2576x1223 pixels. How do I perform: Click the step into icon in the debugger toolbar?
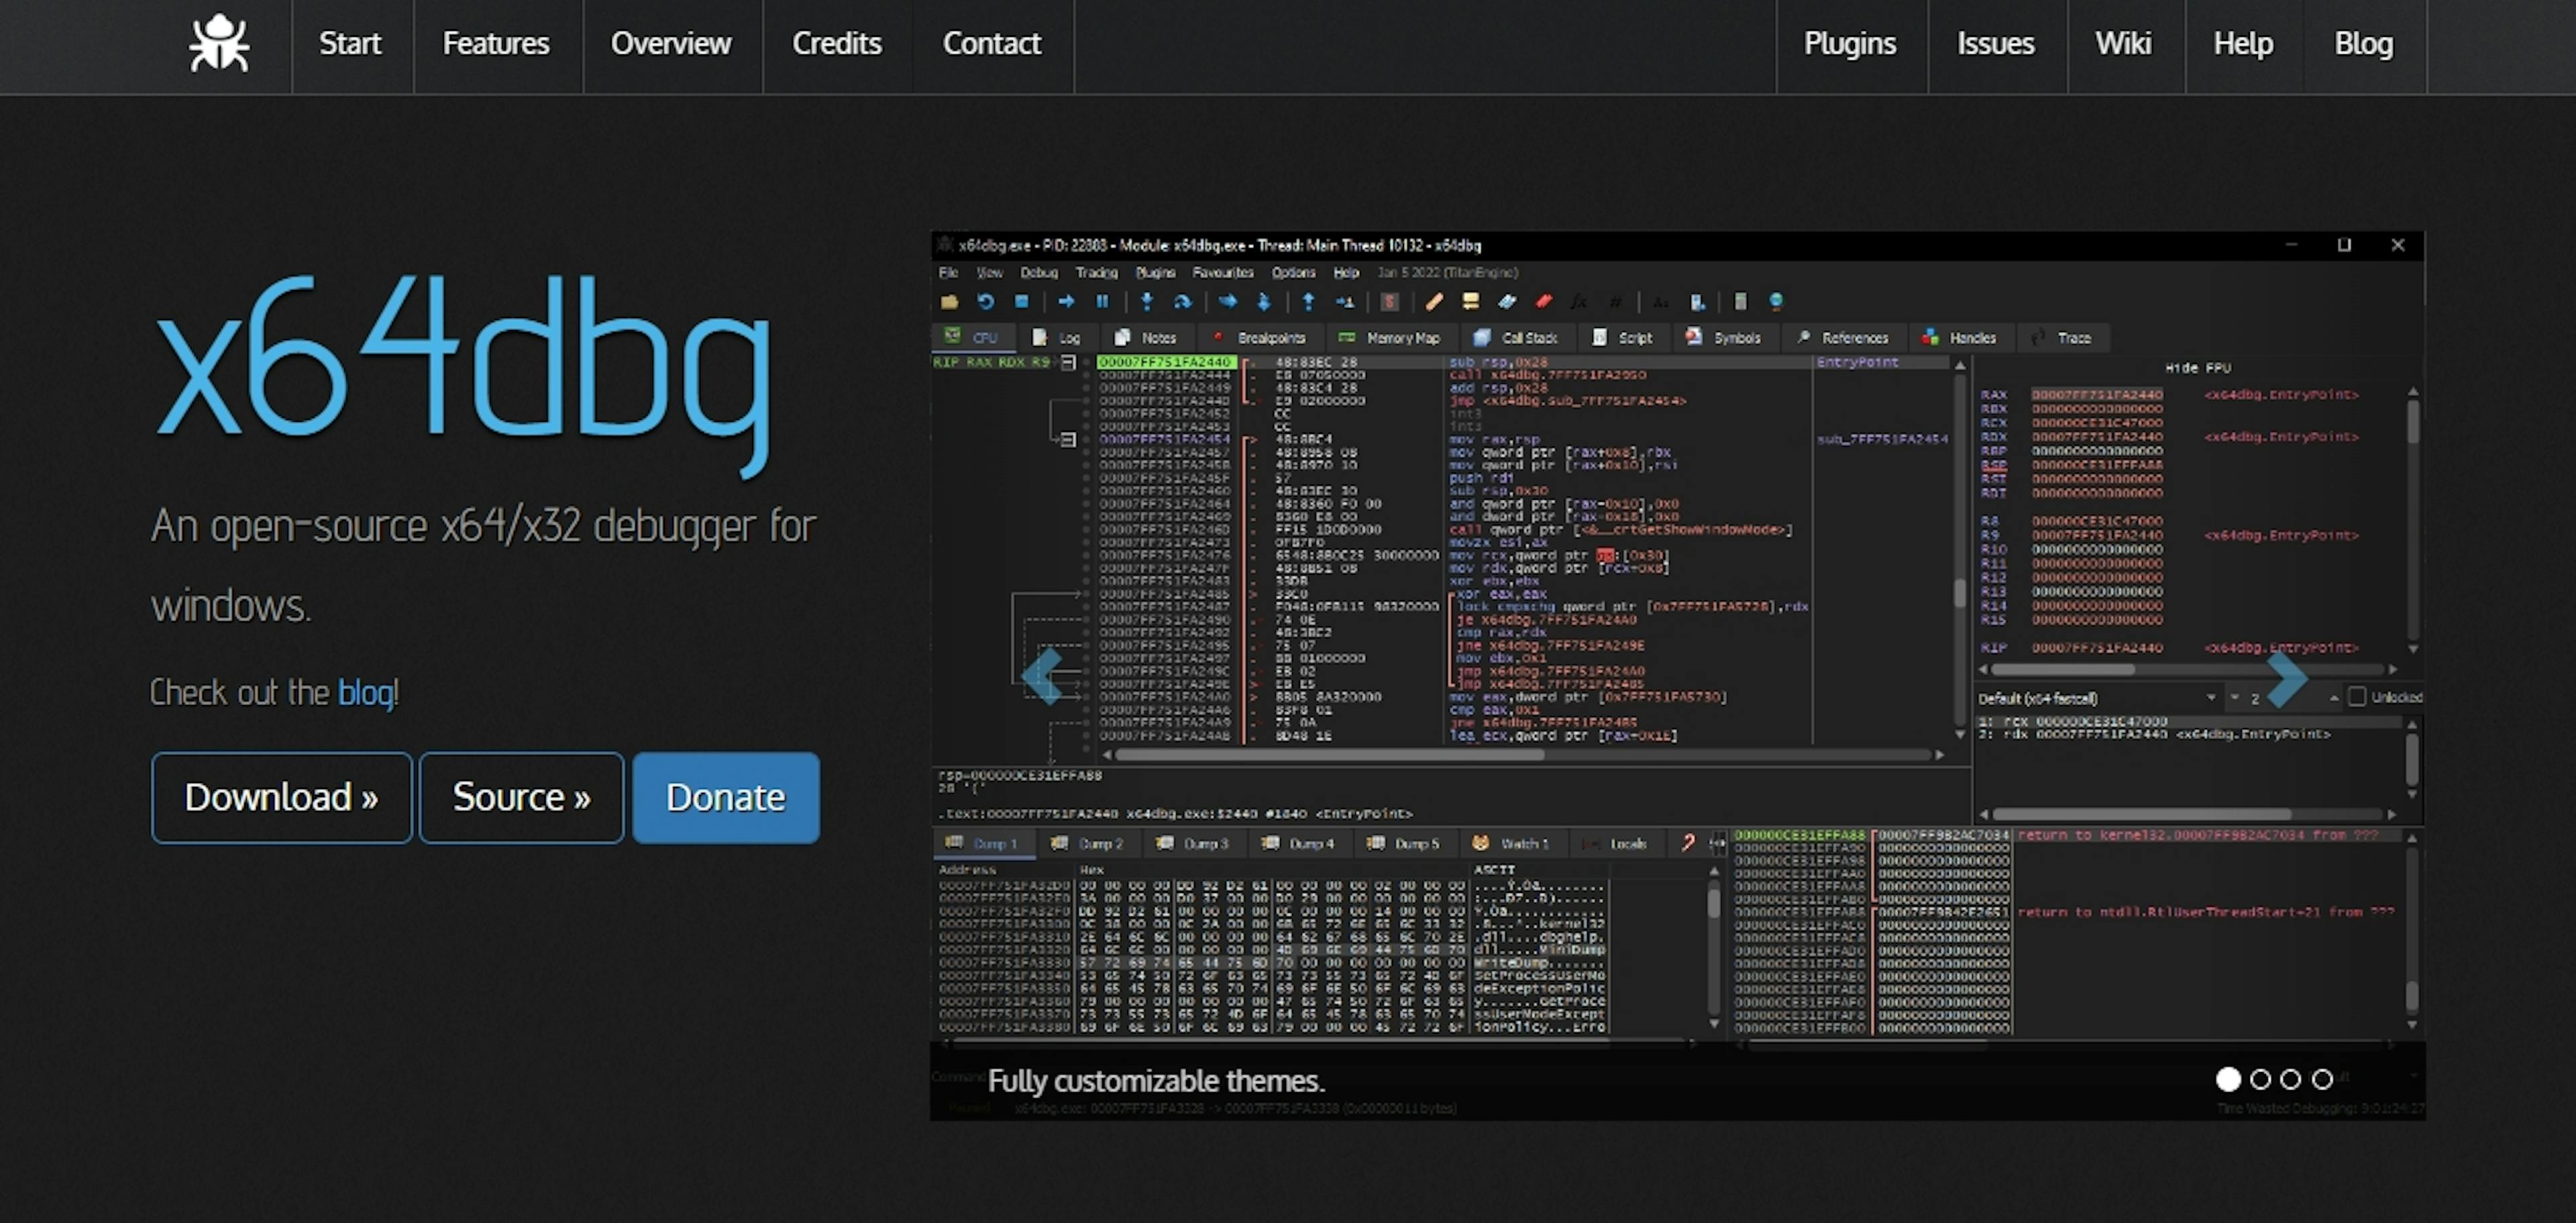click(1147, 301)
